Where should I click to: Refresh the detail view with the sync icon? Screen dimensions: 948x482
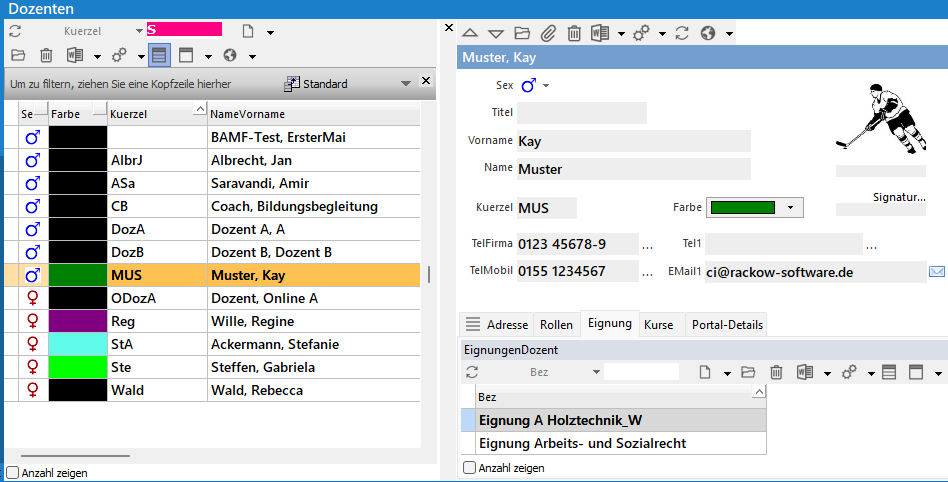[682, 33]
